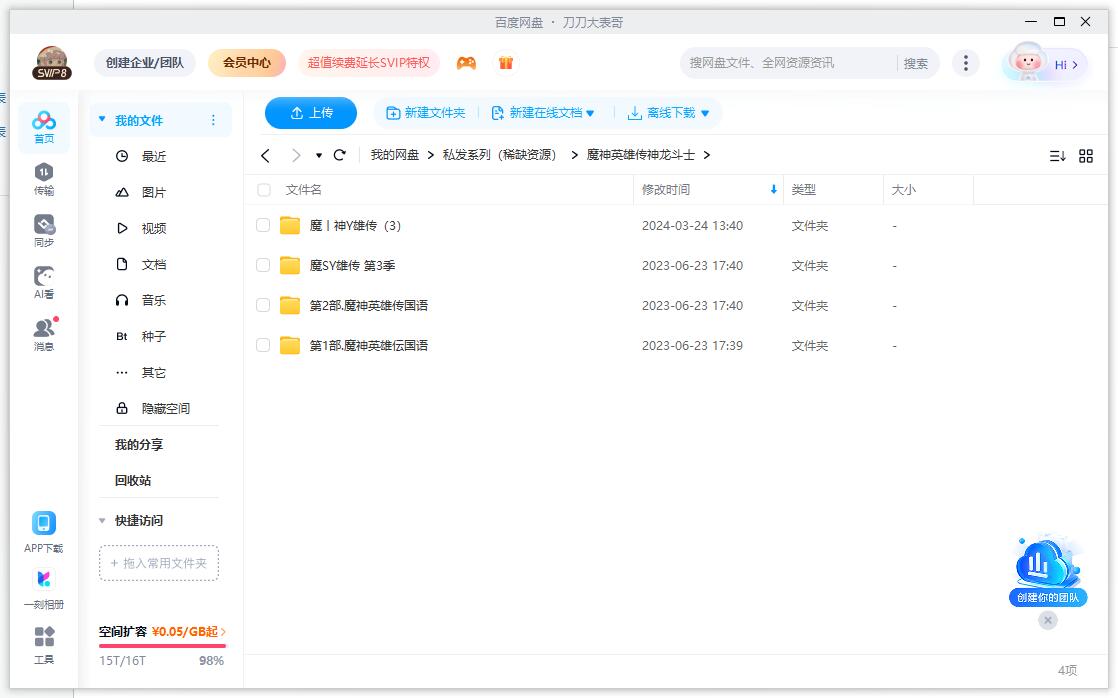Check the box for 魔SY雄传 第3季
Screen dimensions: 1118x698
tap(263, 265)
